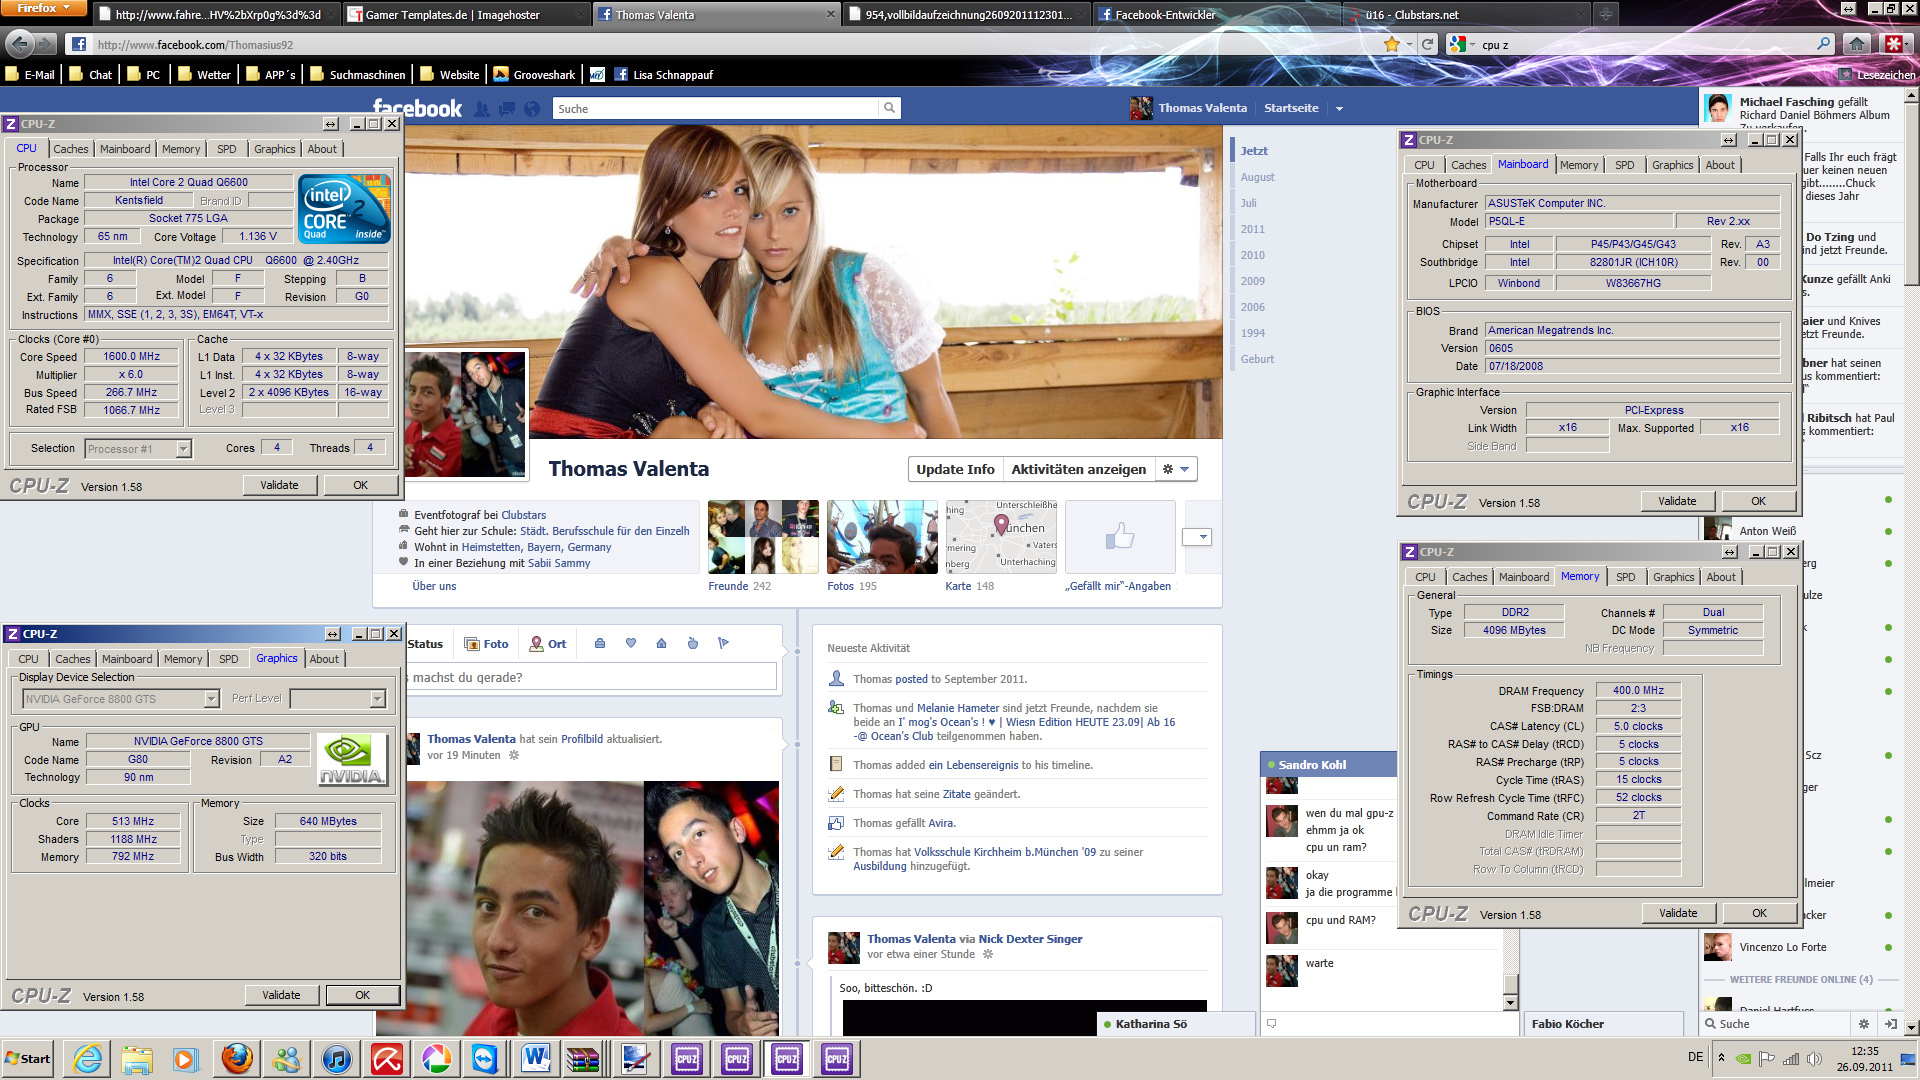Open chat options gear icon
The image size is (1920, 1080).
pyautogui.click(x=1863, y=1023)
